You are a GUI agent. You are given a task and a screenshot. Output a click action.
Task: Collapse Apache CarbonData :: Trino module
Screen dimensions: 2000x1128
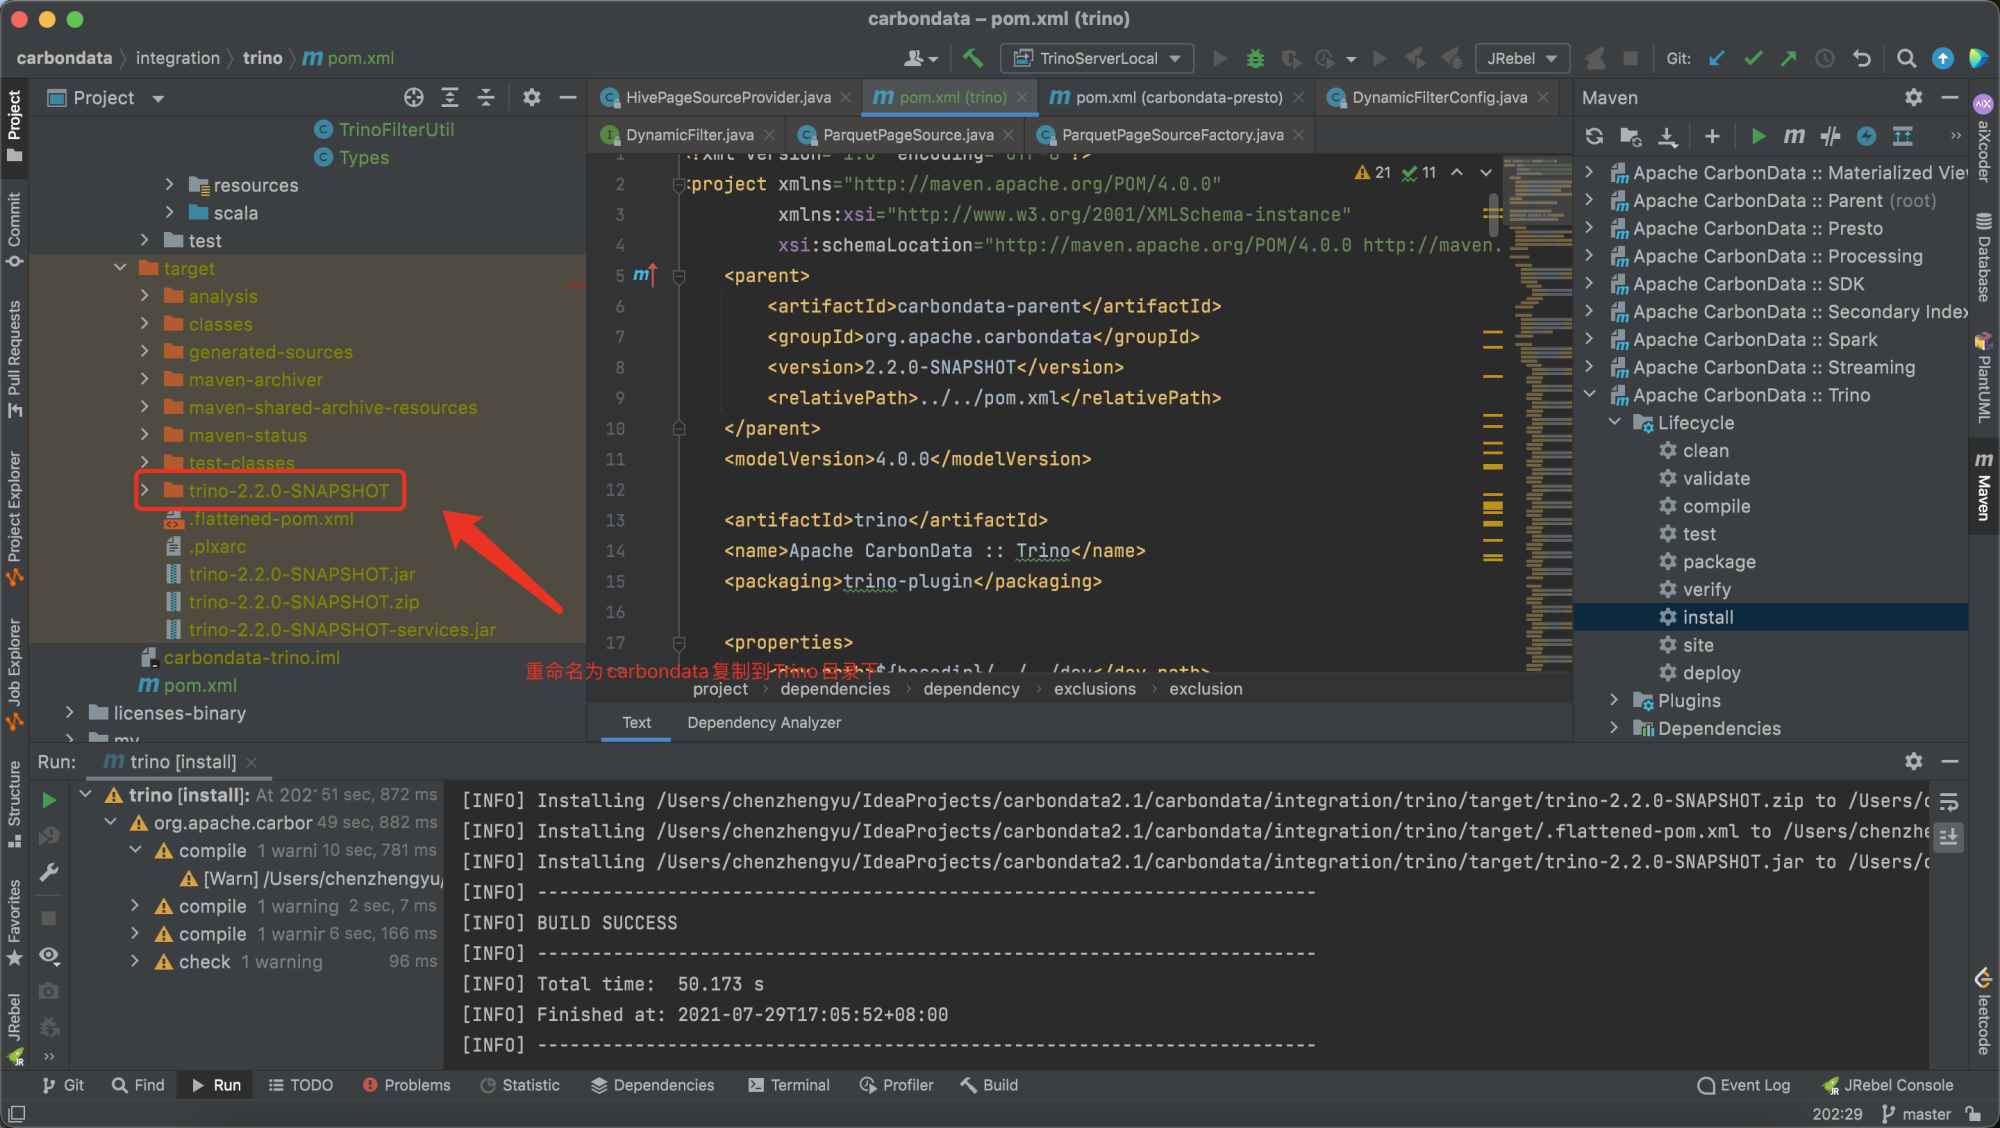(x=1590, y=394)
